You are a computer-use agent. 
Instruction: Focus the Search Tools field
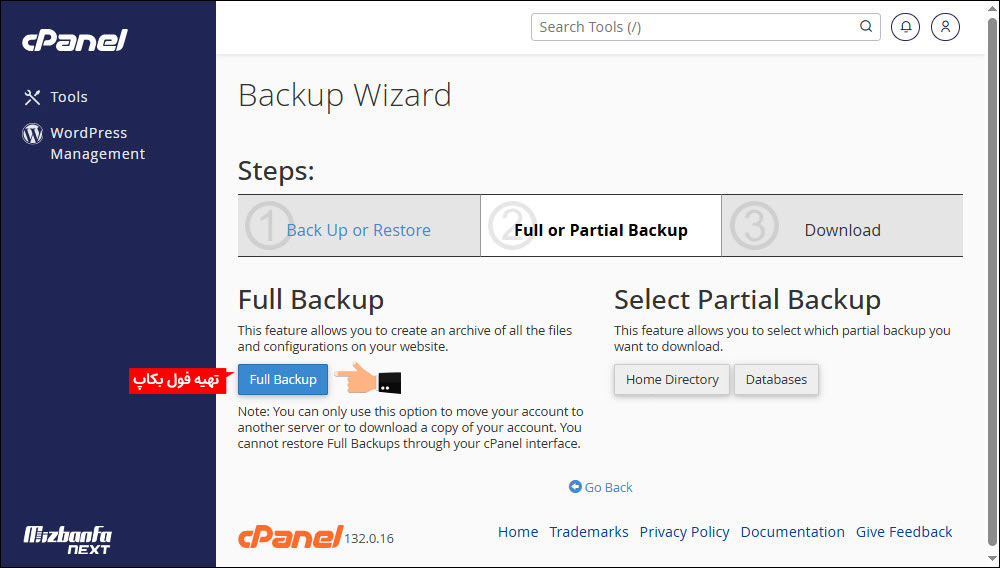(695, 27)
